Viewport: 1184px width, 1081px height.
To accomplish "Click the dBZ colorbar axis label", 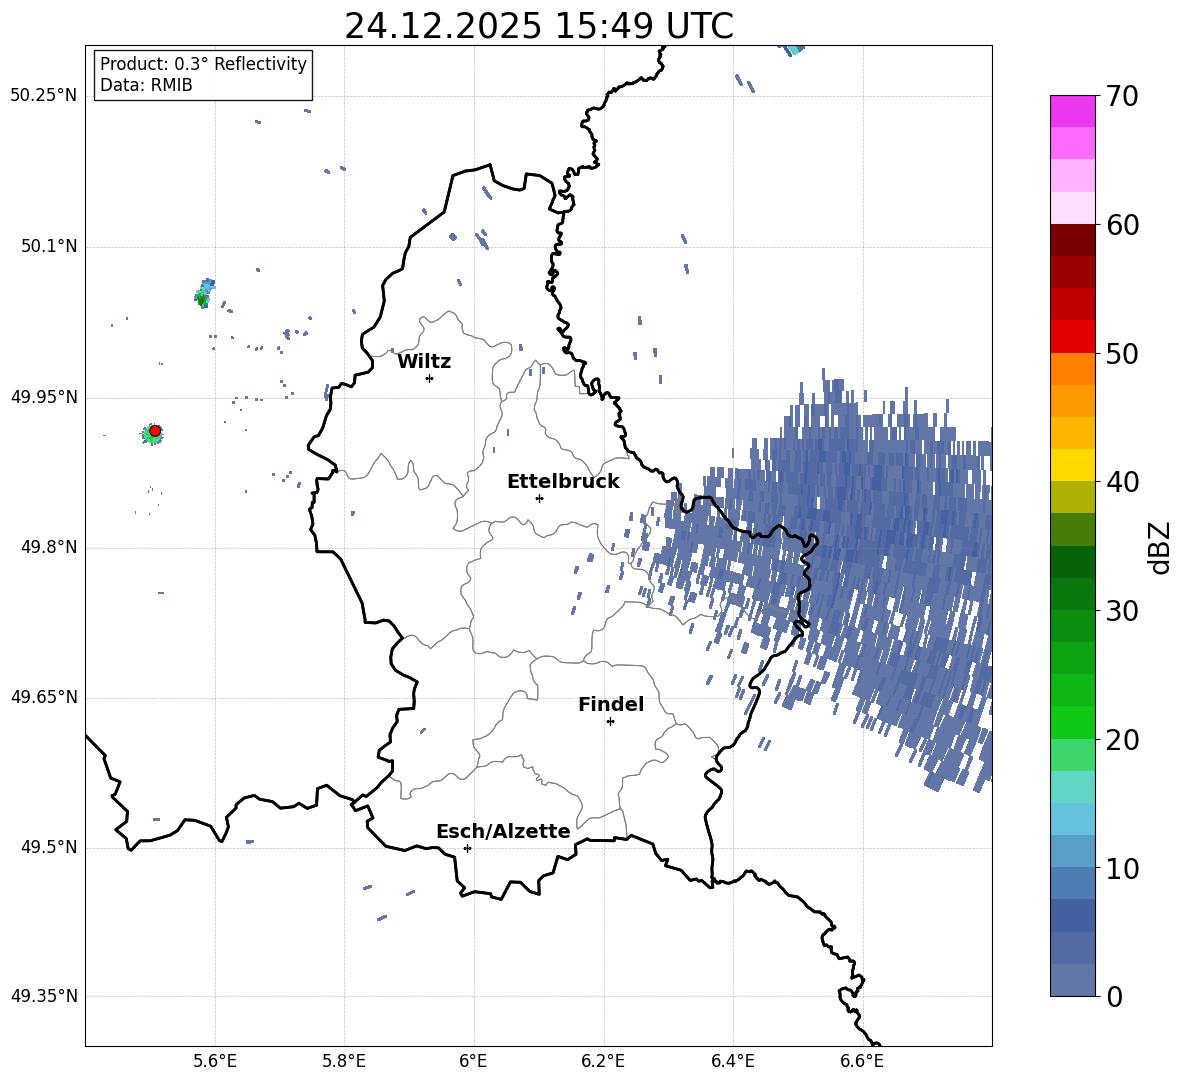I will (x=1160, y=547).
